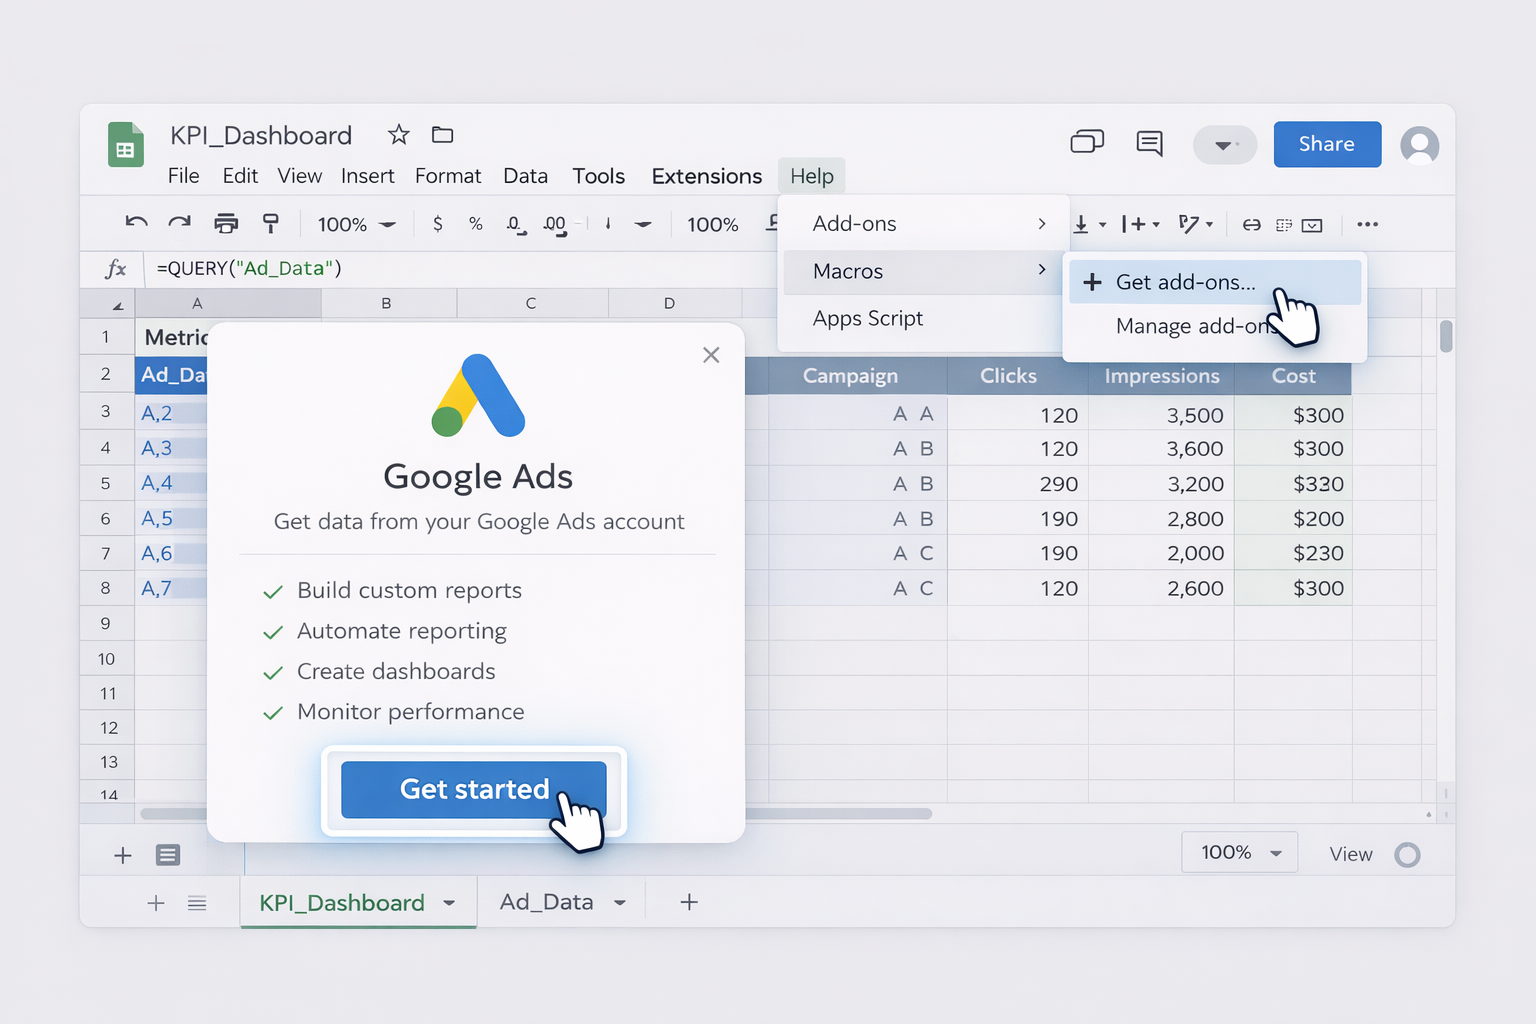Expand the Add-ons submenu chevron

coord(1042,224)
